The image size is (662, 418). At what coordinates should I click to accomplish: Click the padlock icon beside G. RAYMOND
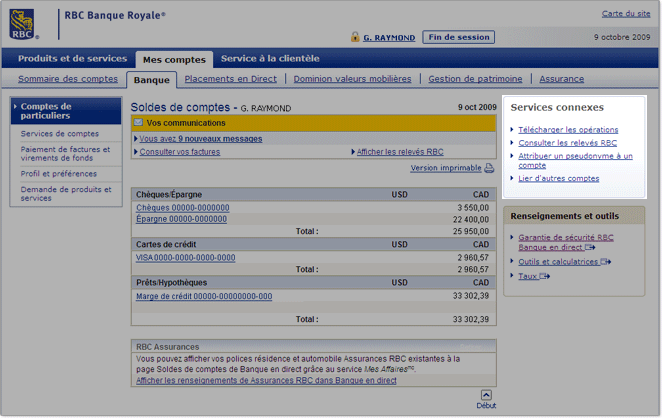[355, 37]
